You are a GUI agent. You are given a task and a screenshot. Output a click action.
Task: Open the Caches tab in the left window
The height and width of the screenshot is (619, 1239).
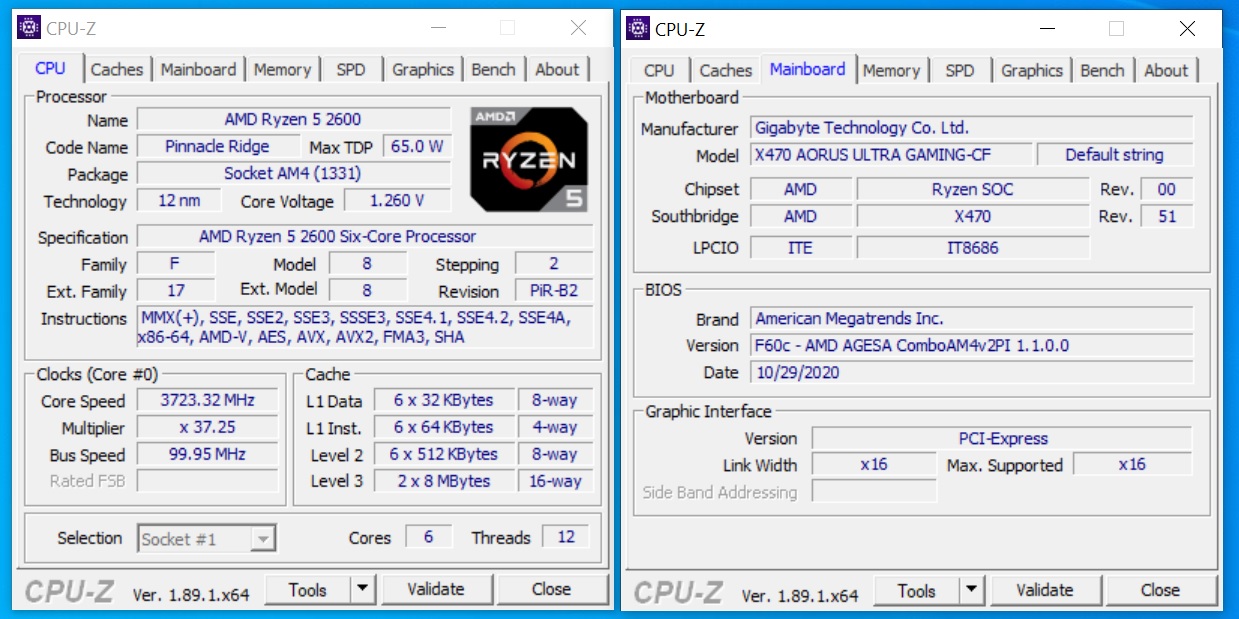[x=117, y=69]
